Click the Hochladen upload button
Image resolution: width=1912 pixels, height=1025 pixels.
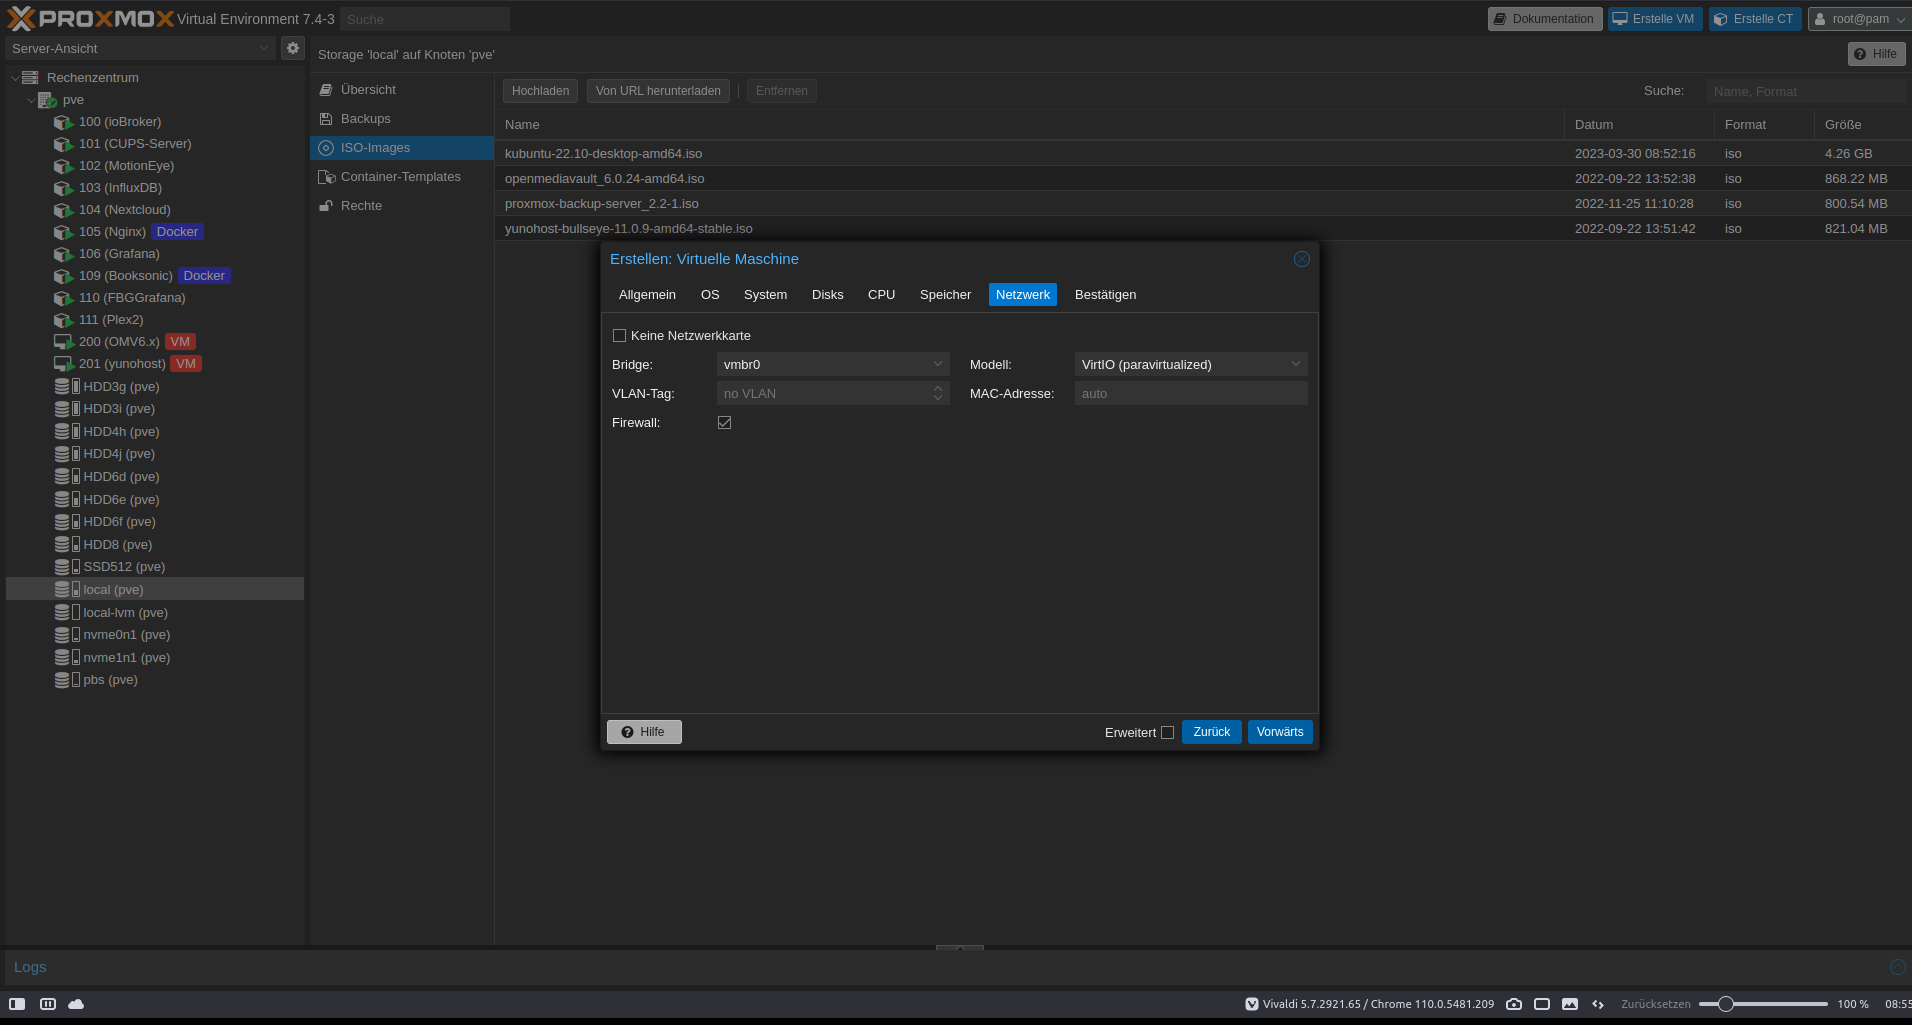(x=540, y=91)
